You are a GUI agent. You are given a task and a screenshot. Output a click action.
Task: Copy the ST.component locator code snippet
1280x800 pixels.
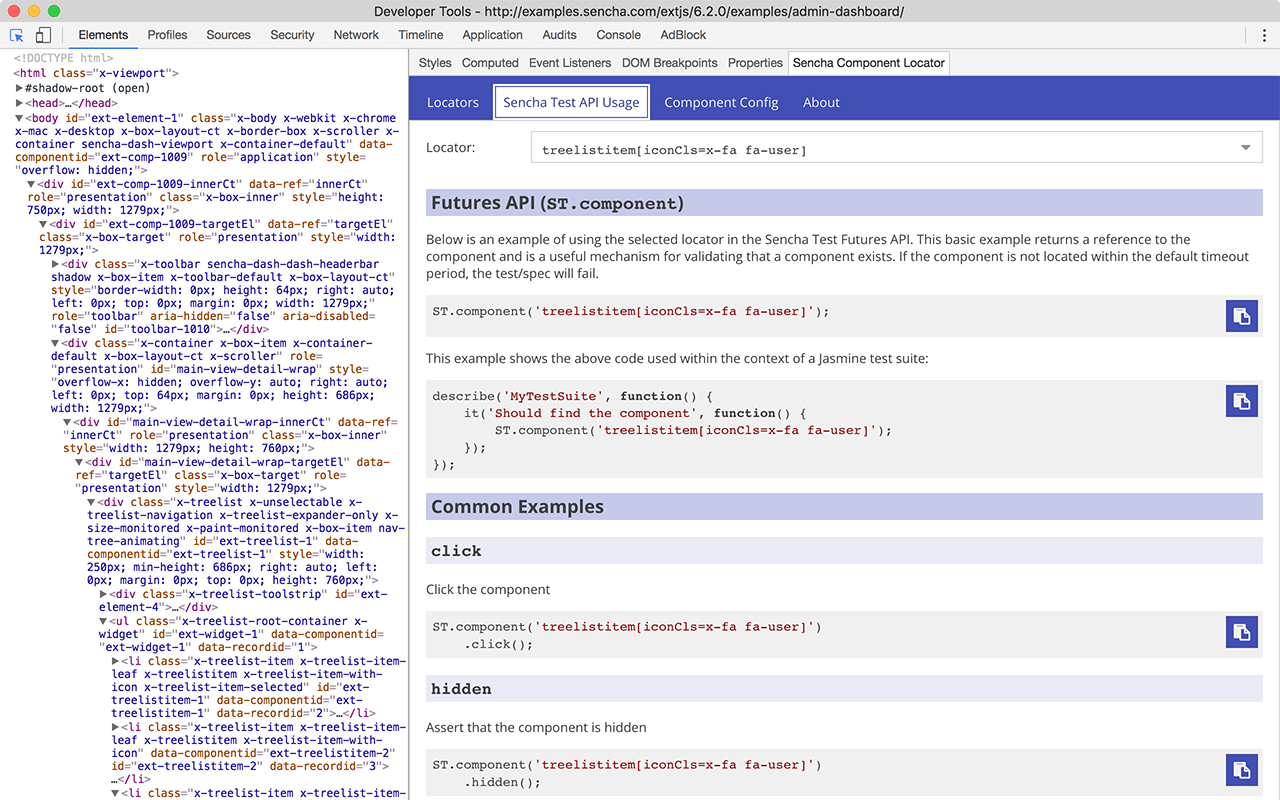coord(1242,316)
